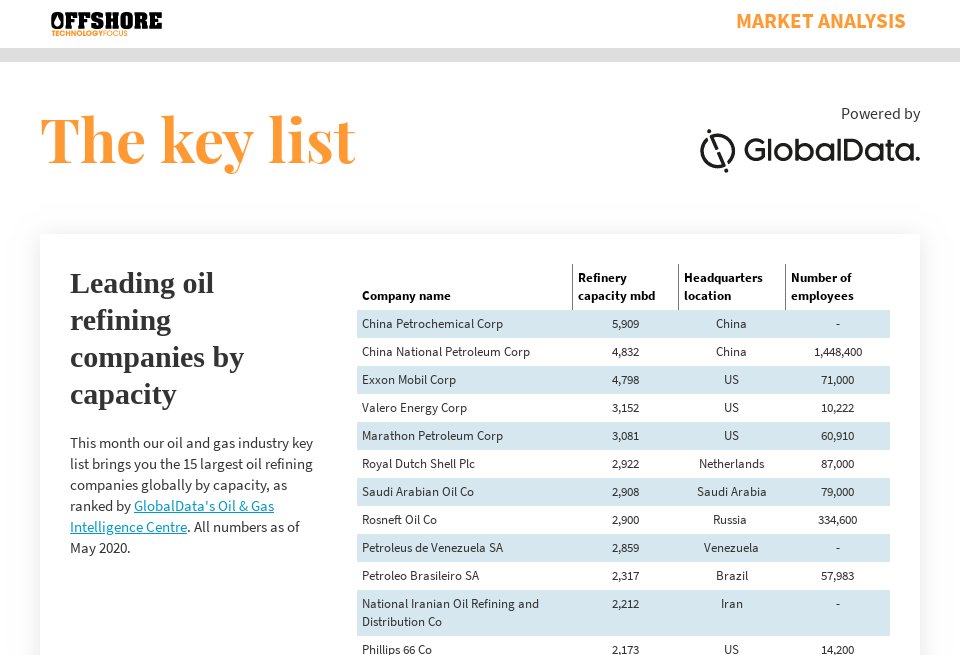
Task: Click the Offshore Technology Focus logo
Action: 106,23
